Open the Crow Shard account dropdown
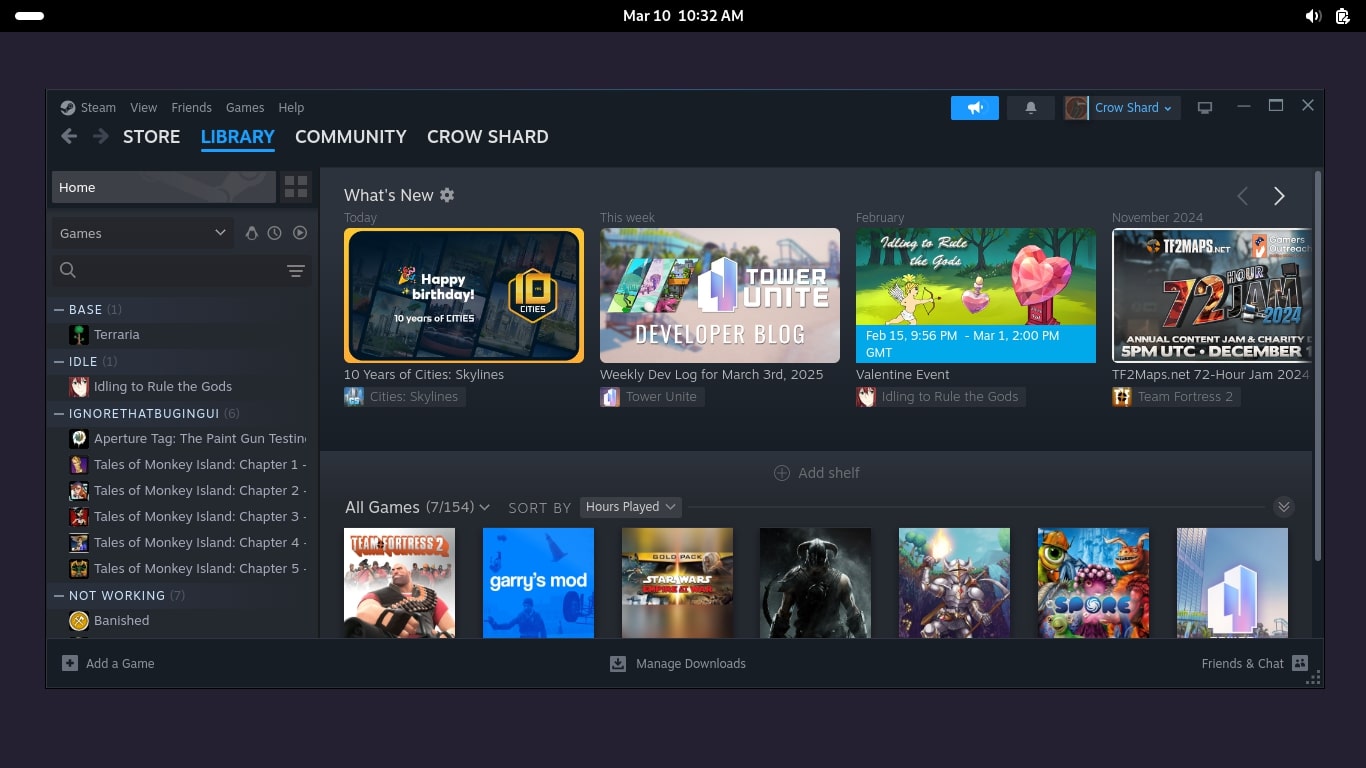The image size is (1366, 768). pyautogui.click(x=1134, y=108)
